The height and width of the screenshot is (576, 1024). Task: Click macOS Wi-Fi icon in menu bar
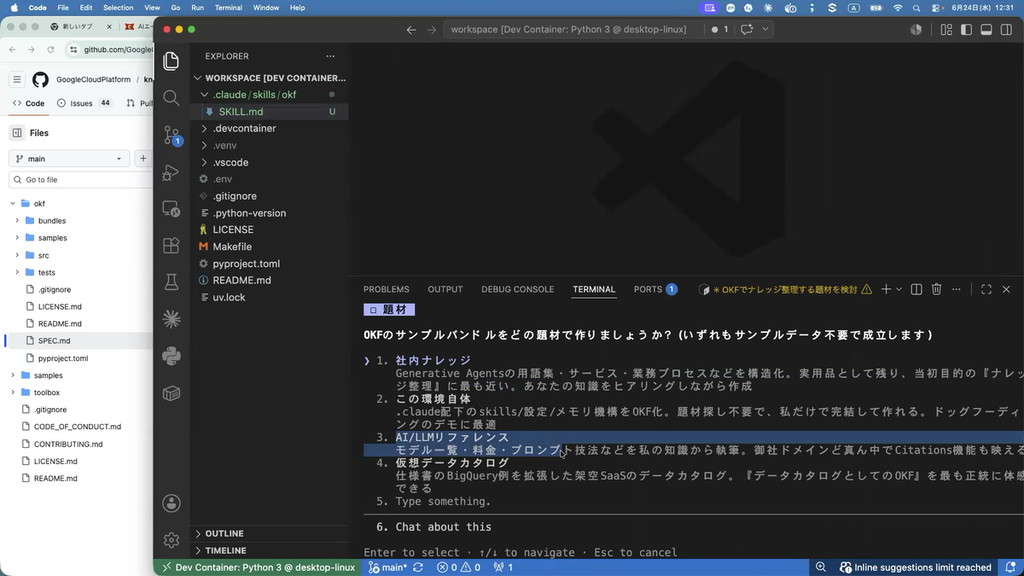point(897,8)
